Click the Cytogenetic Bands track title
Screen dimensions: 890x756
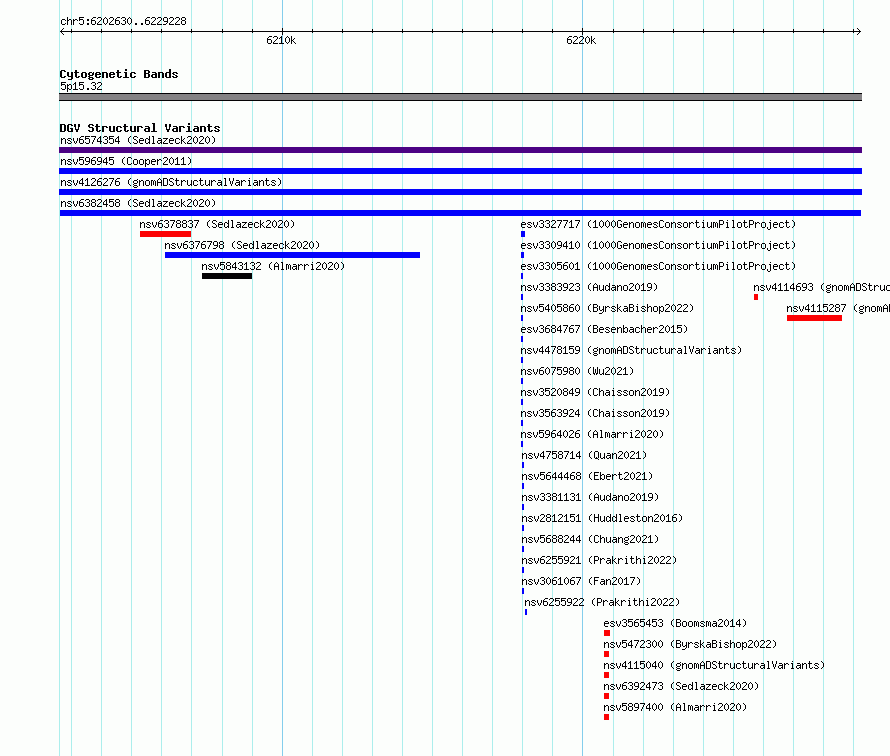coord(119,74)
